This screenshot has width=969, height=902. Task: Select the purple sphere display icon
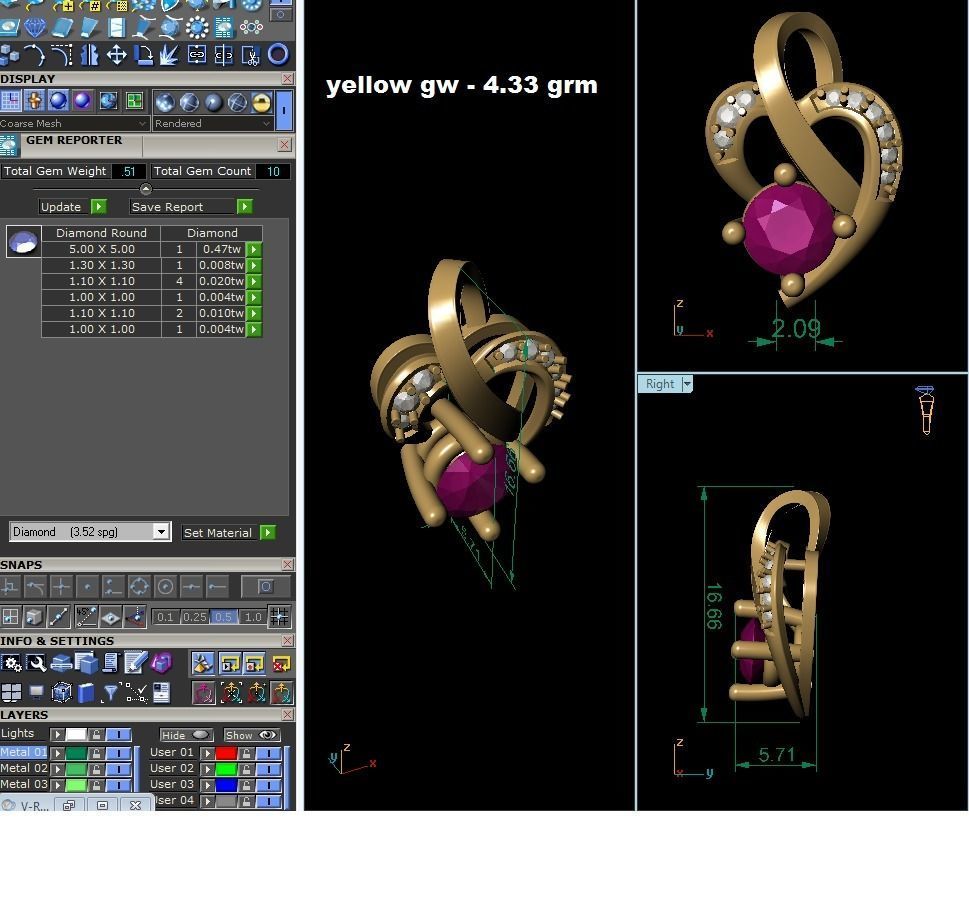pyautogui.click(x=82, y=101)
